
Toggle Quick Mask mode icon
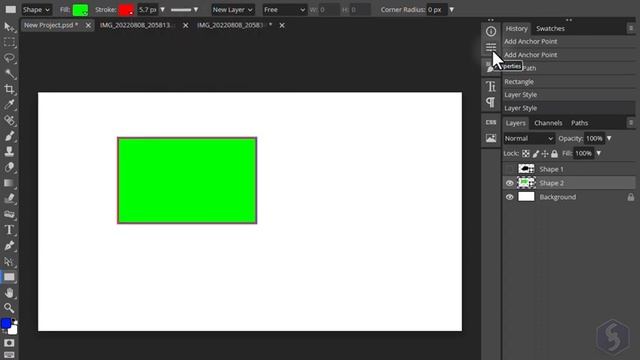pyautogui.click(x=9, y=343)
